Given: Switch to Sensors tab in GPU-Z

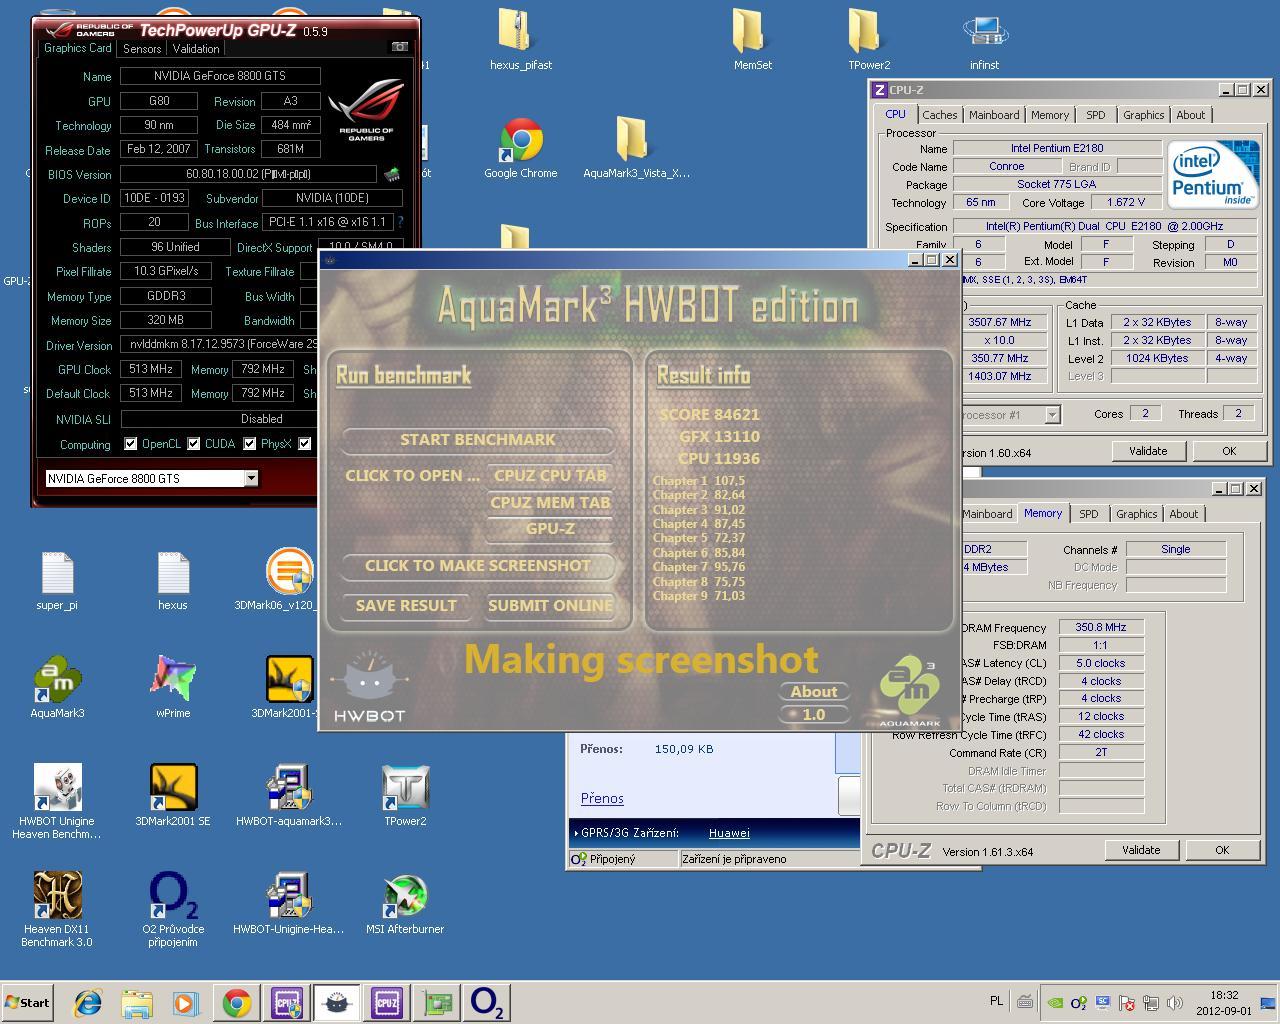Looking at the screenshot, I should (142, 48).
